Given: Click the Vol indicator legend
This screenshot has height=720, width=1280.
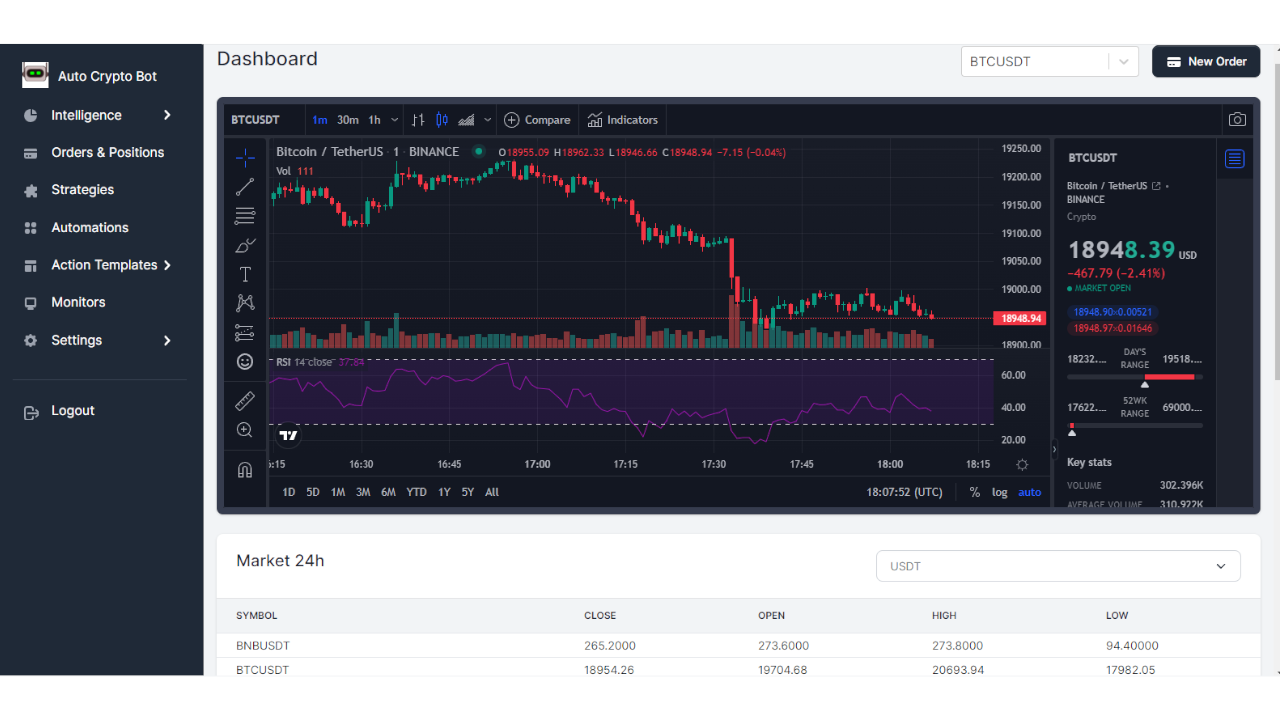Looking at the screenshot, I should (x=295, y=171).
